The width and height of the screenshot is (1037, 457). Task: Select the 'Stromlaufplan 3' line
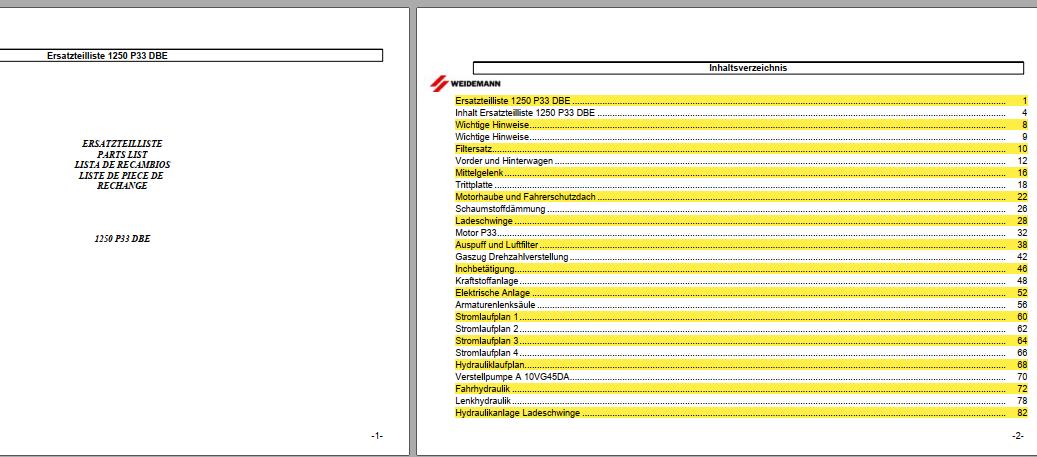741,341
